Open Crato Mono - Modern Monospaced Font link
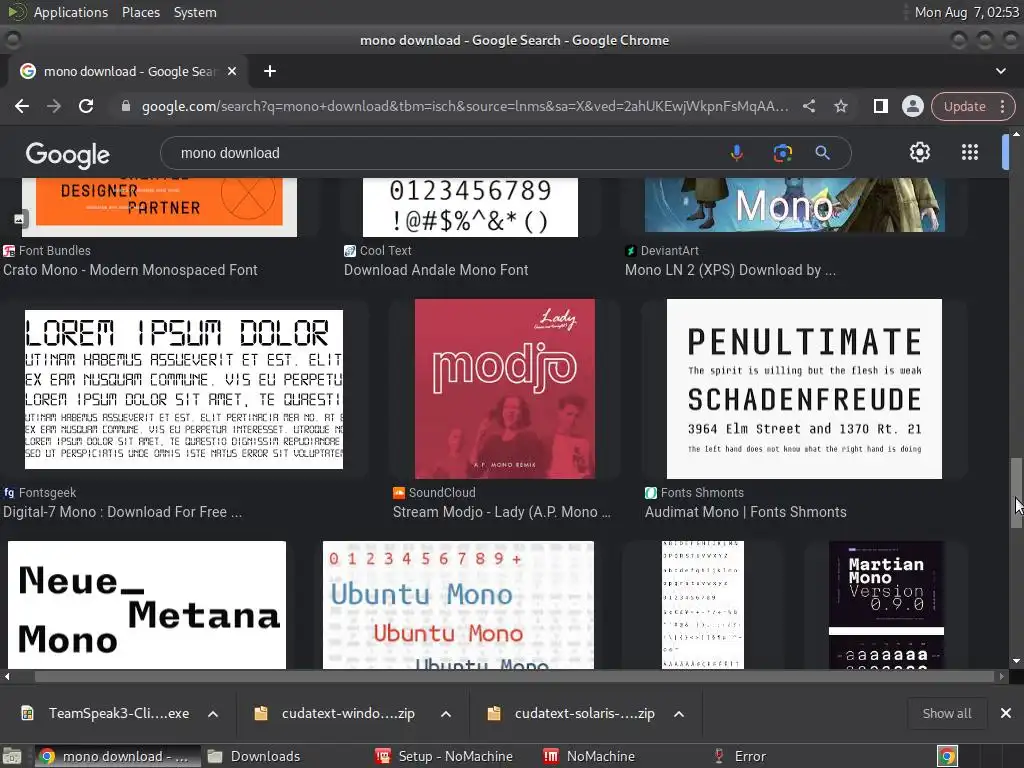Image resolution: width=1024 pixels, height=768 pixels. click(130, 270)
